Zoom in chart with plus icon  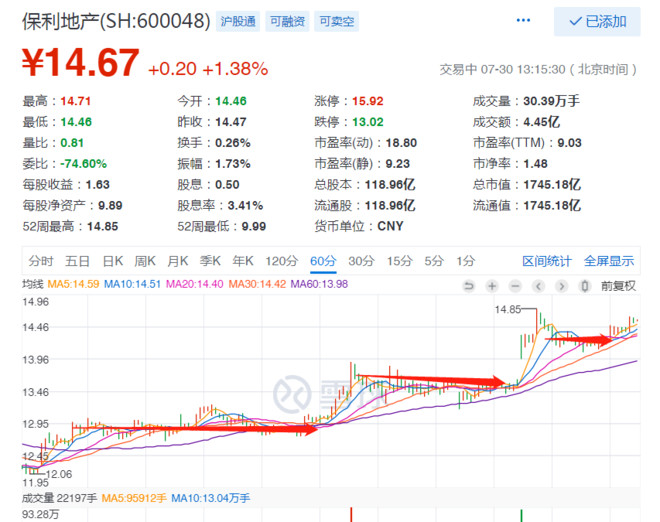(492, 286)
